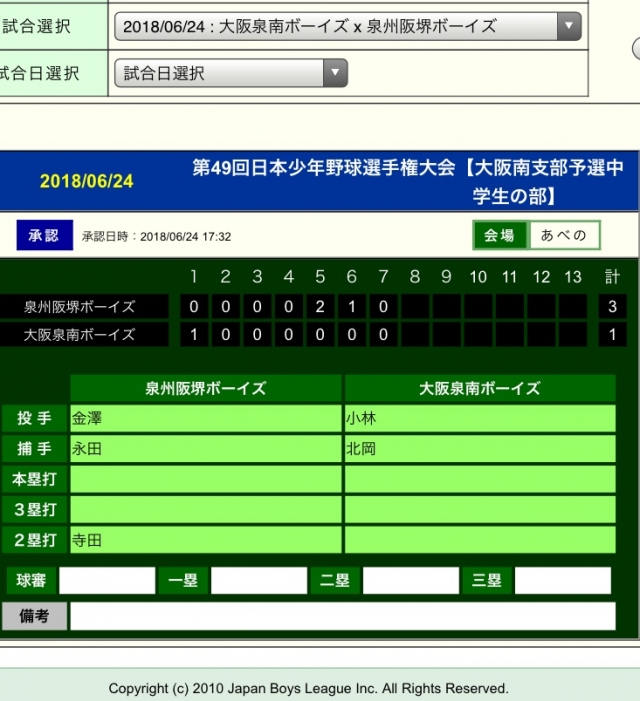Open the 試合選択 match dropdown
The height and width of the screenshot is (701, 640).
pyautogui.click(x=347, y=27)
